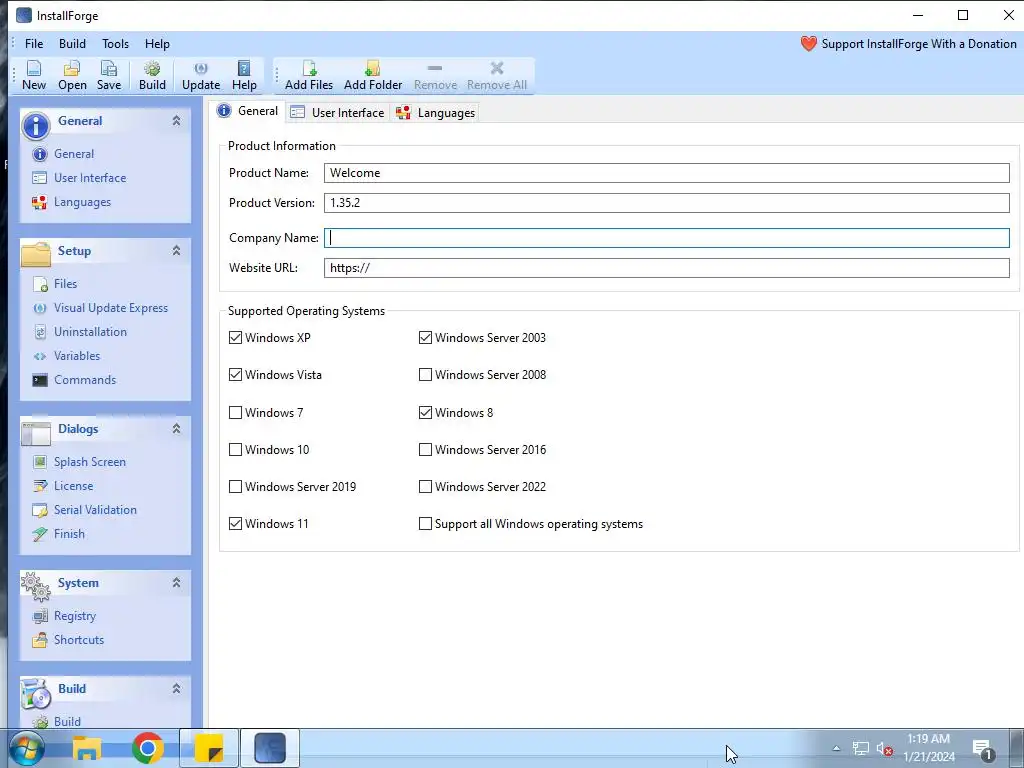Click the Company Name field

click(667, 238)
